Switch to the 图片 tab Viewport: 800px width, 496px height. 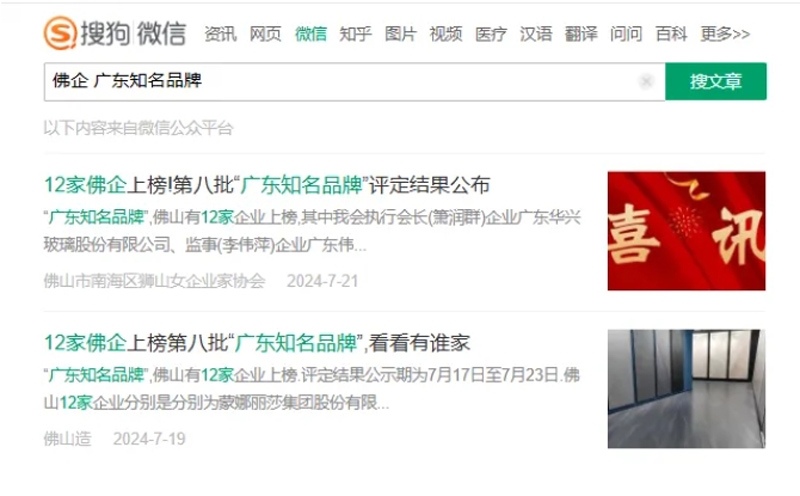pos(401,34)
